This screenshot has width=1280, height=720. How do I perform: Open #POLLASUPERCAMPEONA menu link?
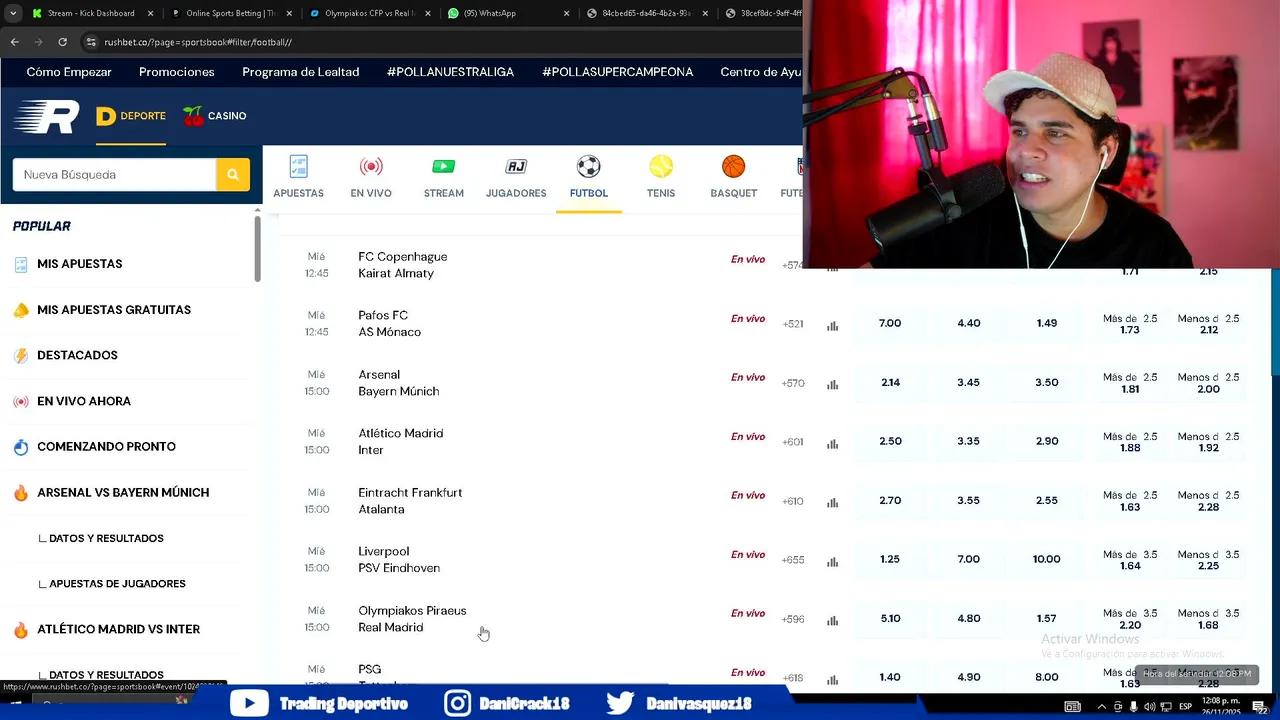click(618, 72)
